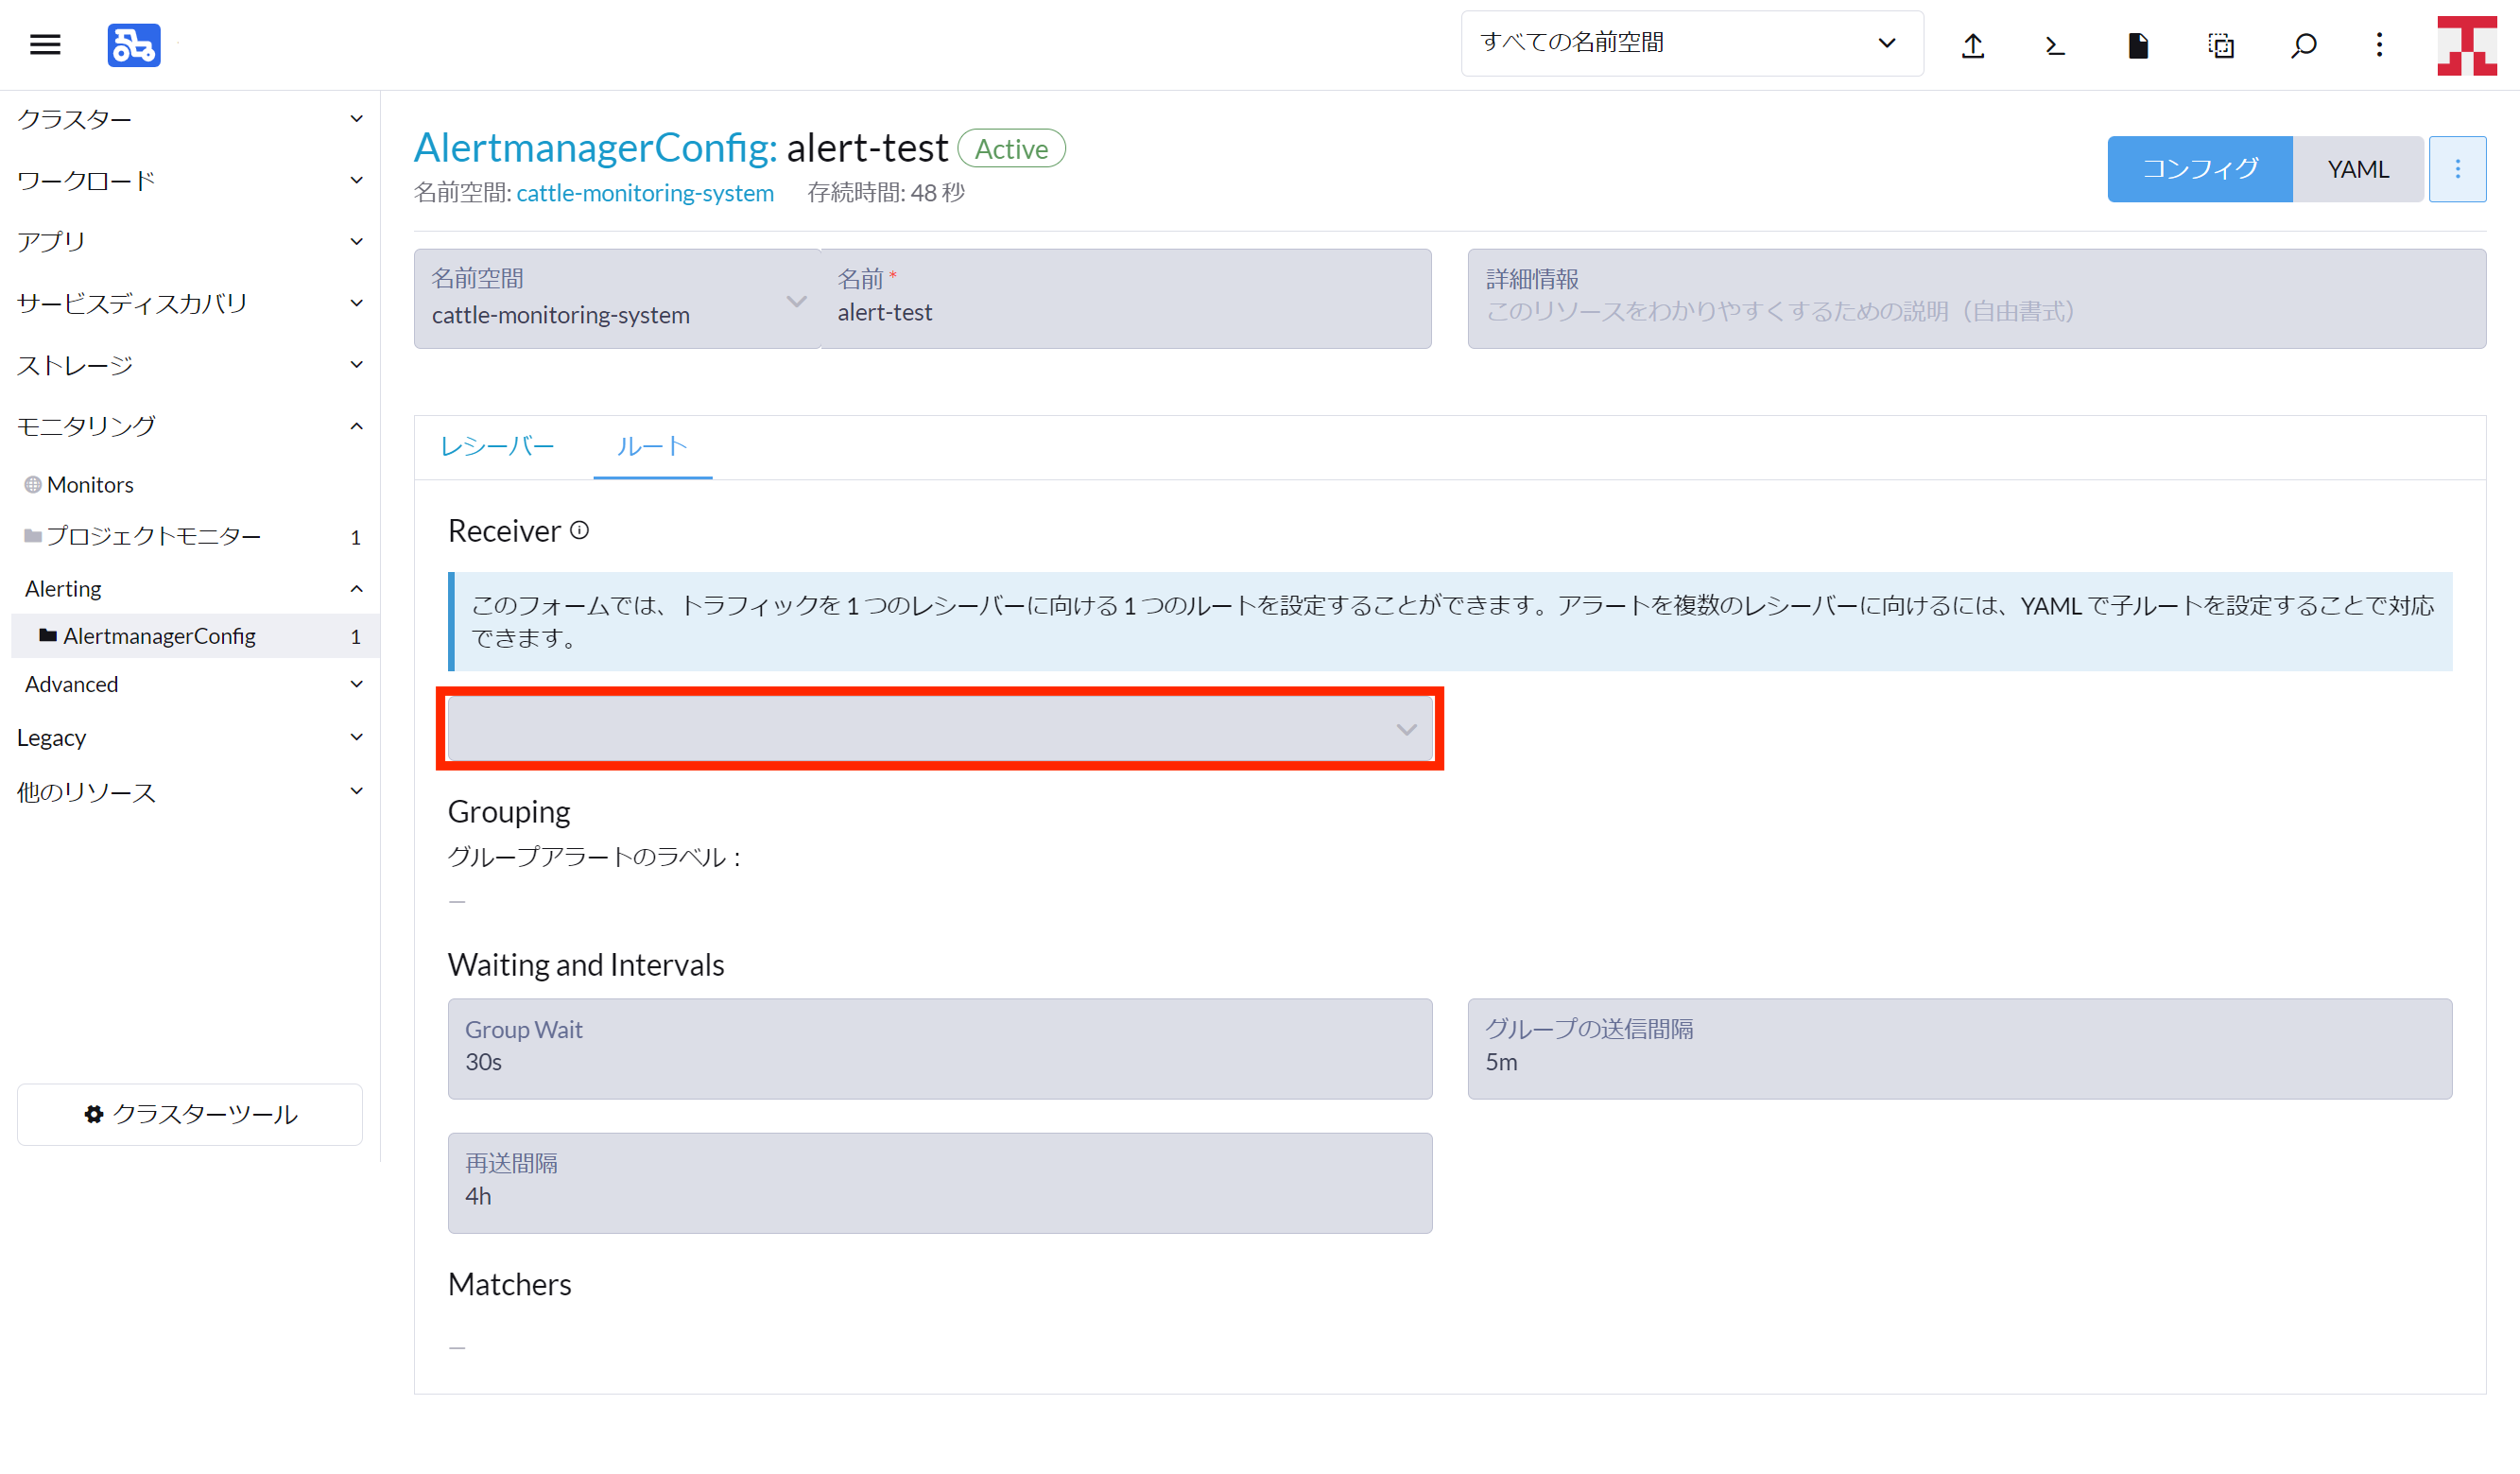Image resolution: width=2520 pixels, height=1474 pixels.
Task: Click the クラスターツール button
Action: [x=190, y=1114]
